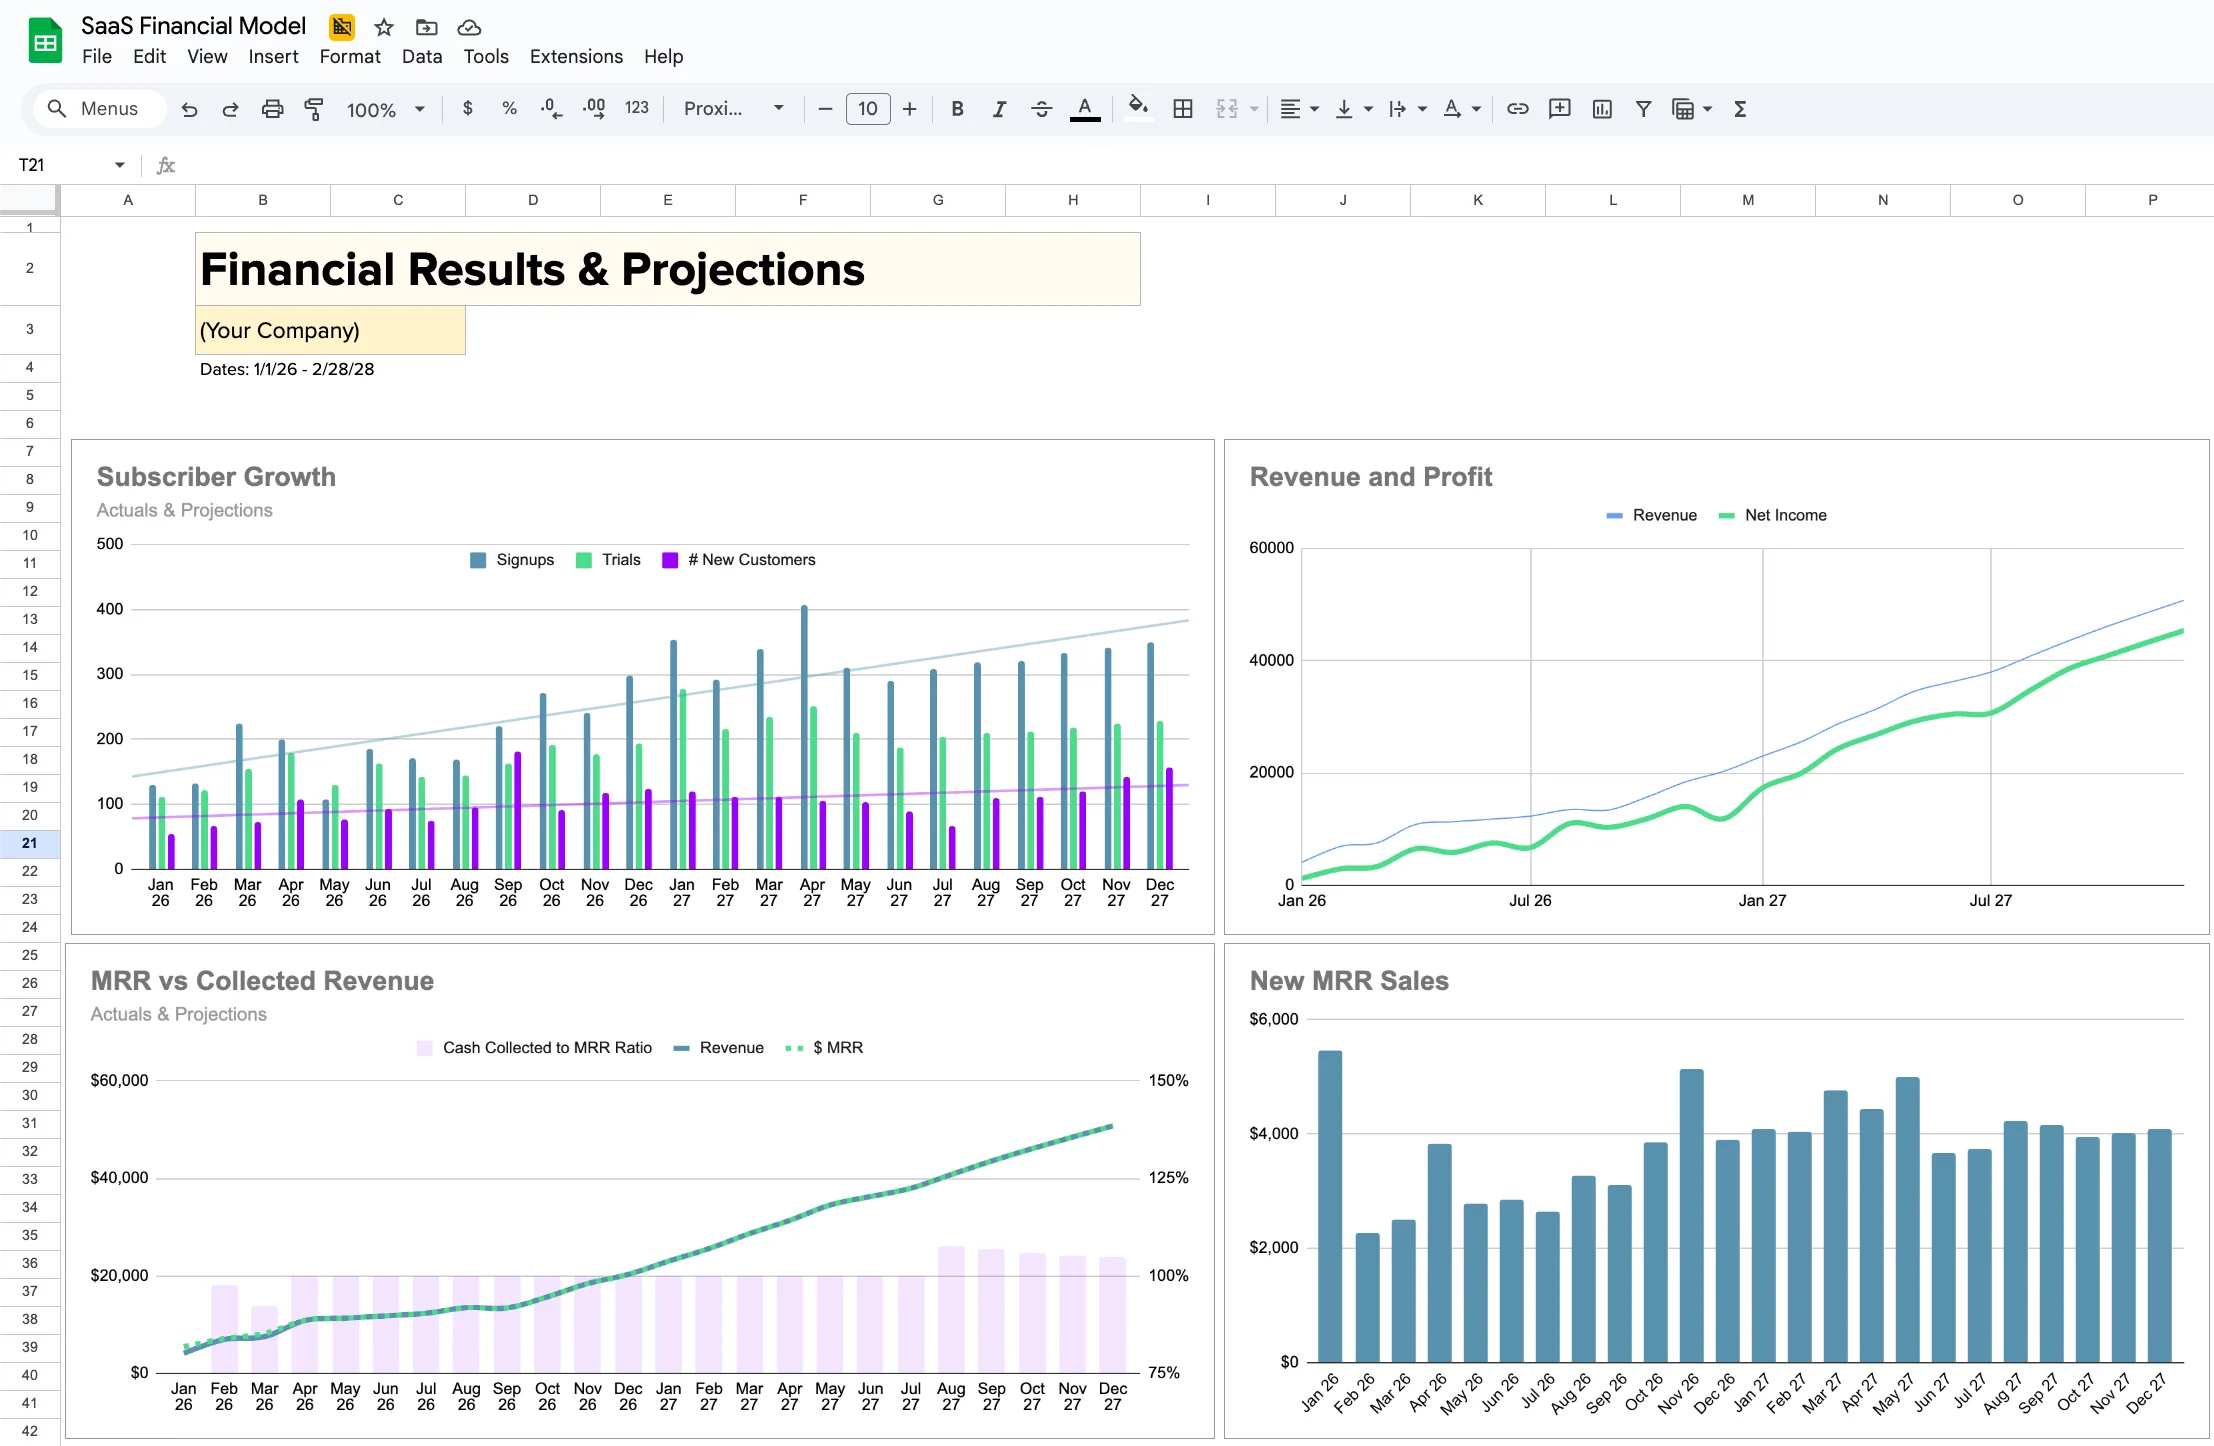This screenshot has width=2214, height=1446.
Task: Open the fill color picker
Action: coord(1138,108)
